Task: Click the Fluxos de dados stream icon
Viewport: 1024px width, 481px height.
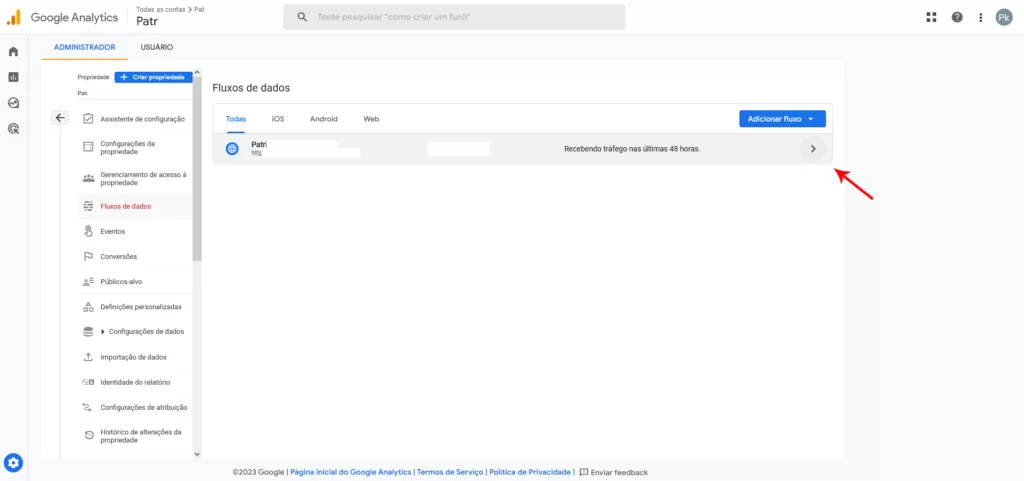Action: click(88, 206)
